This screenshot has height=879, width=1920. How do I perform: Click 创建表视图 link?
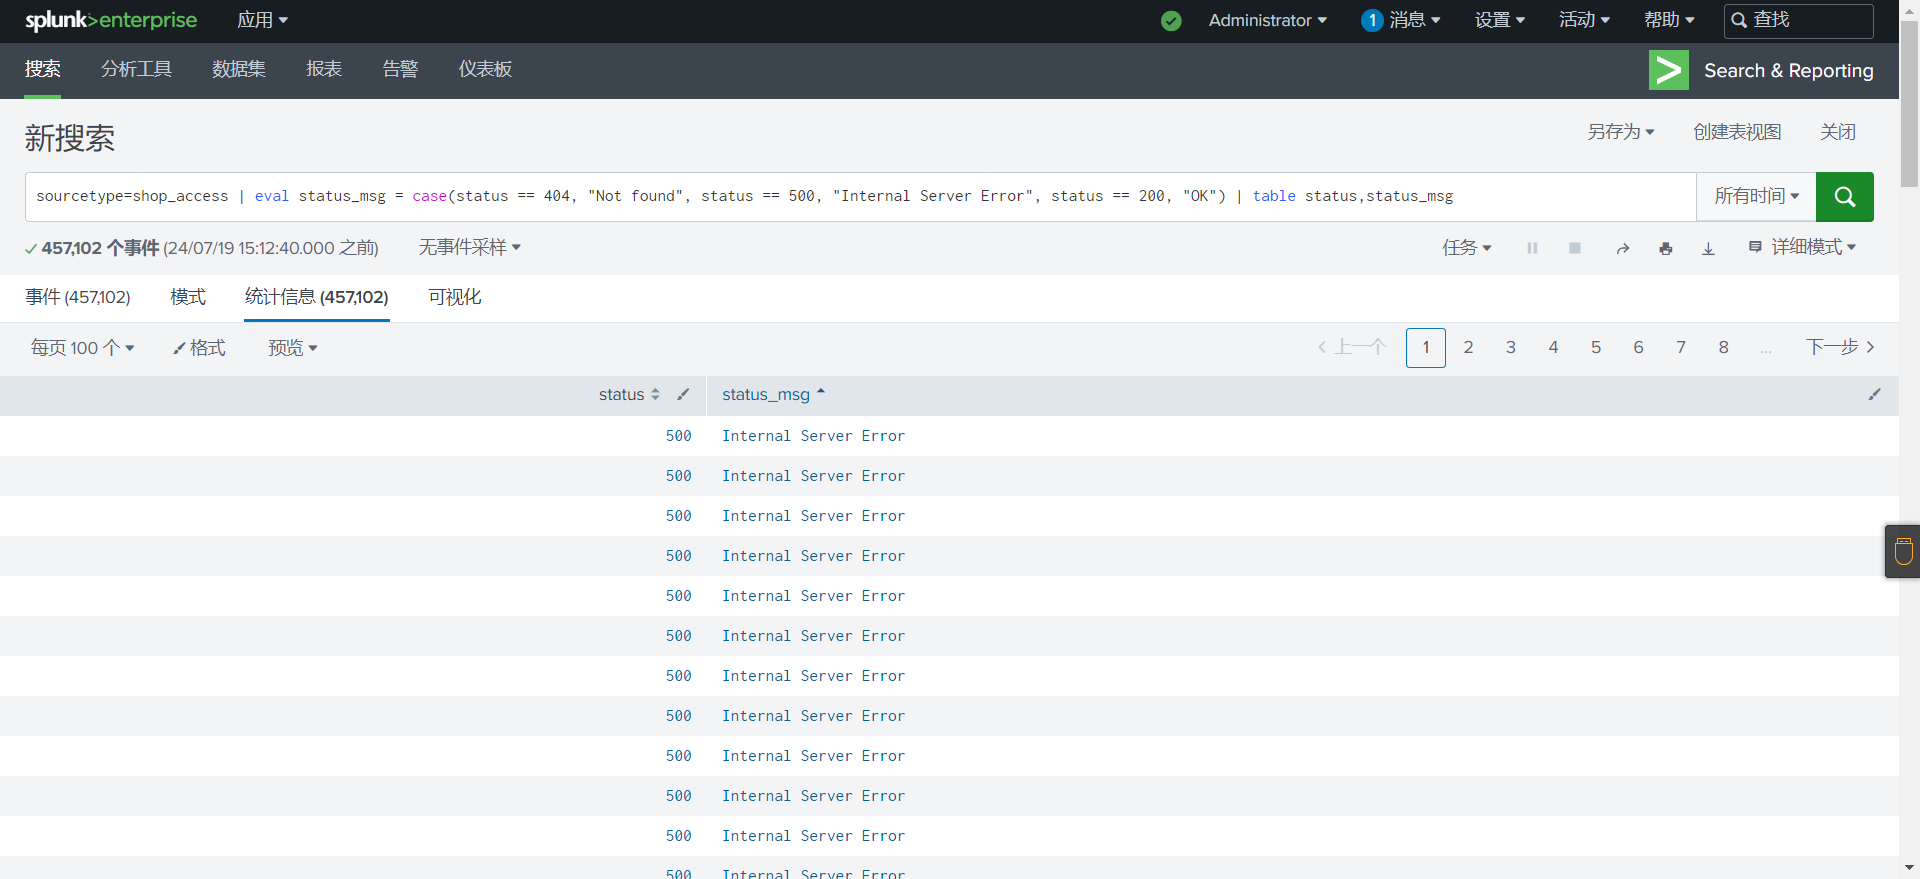pos(1737,132)
